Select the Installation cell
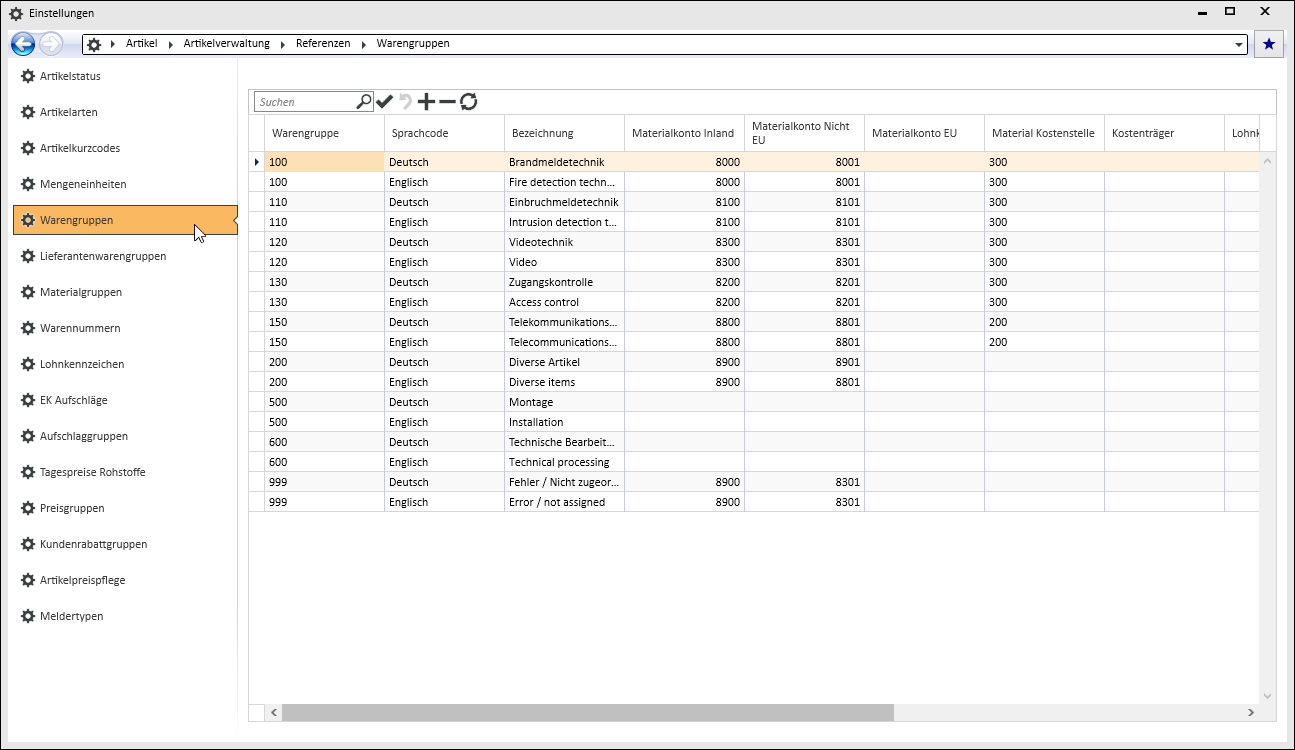Image resolution: width=1295 pixels, height=750 pixels. [565, 422]
